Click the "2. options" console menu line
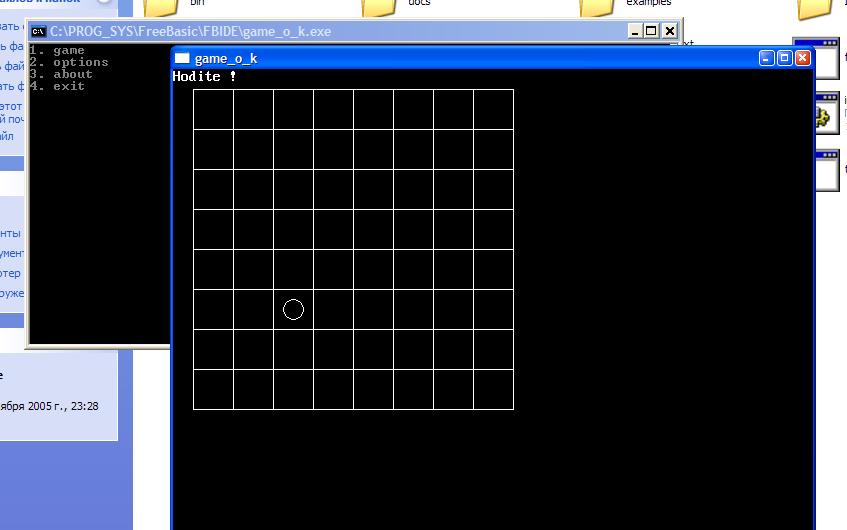 click(69, 62)
